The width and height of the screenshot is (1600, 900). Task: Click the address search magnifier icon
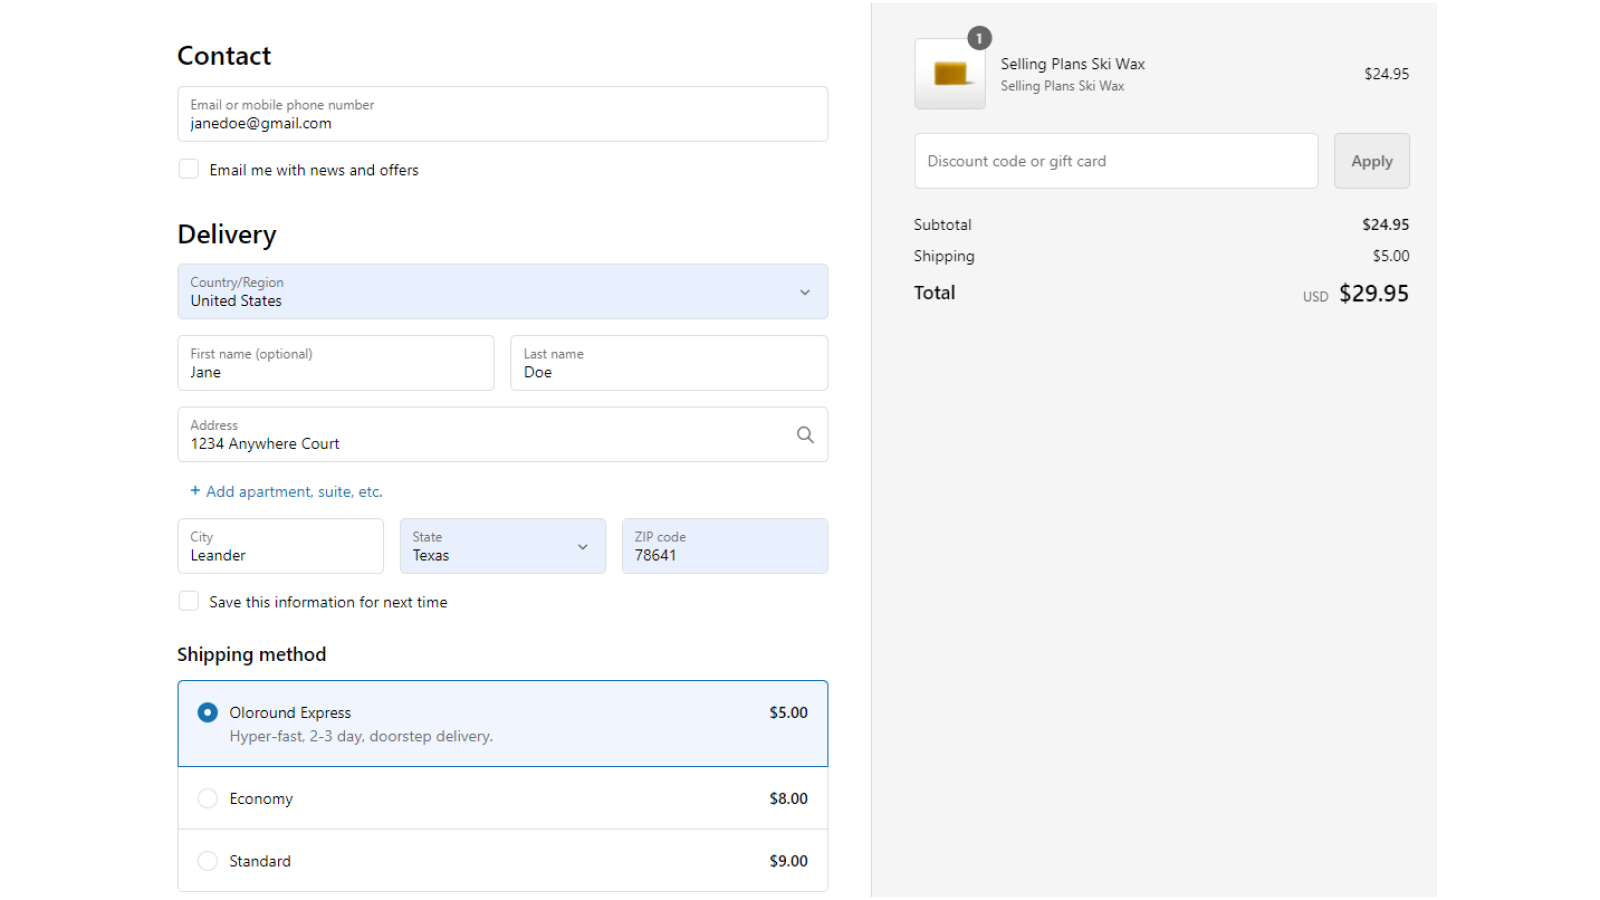tap(805, 435)
